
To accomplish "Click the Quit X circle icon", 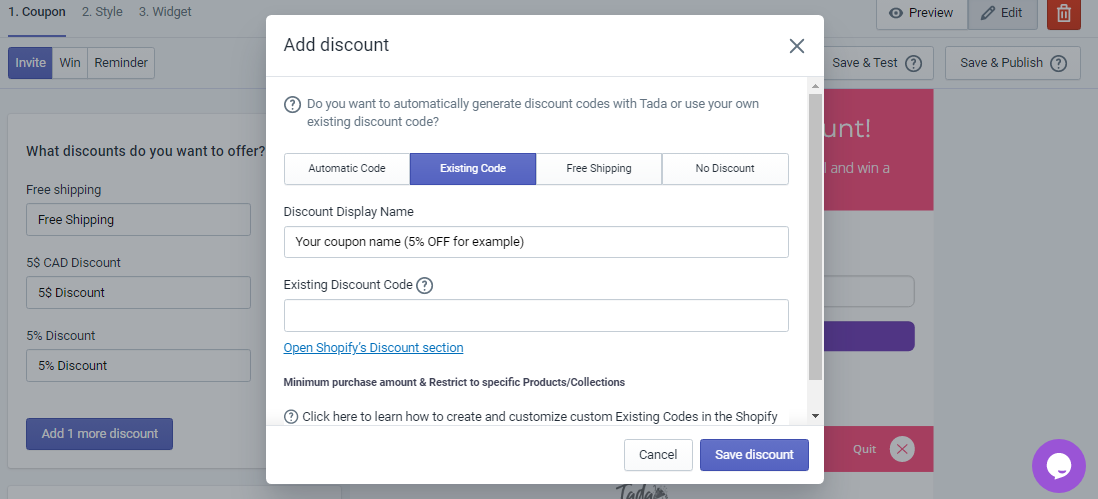I will tap(902, 449).
